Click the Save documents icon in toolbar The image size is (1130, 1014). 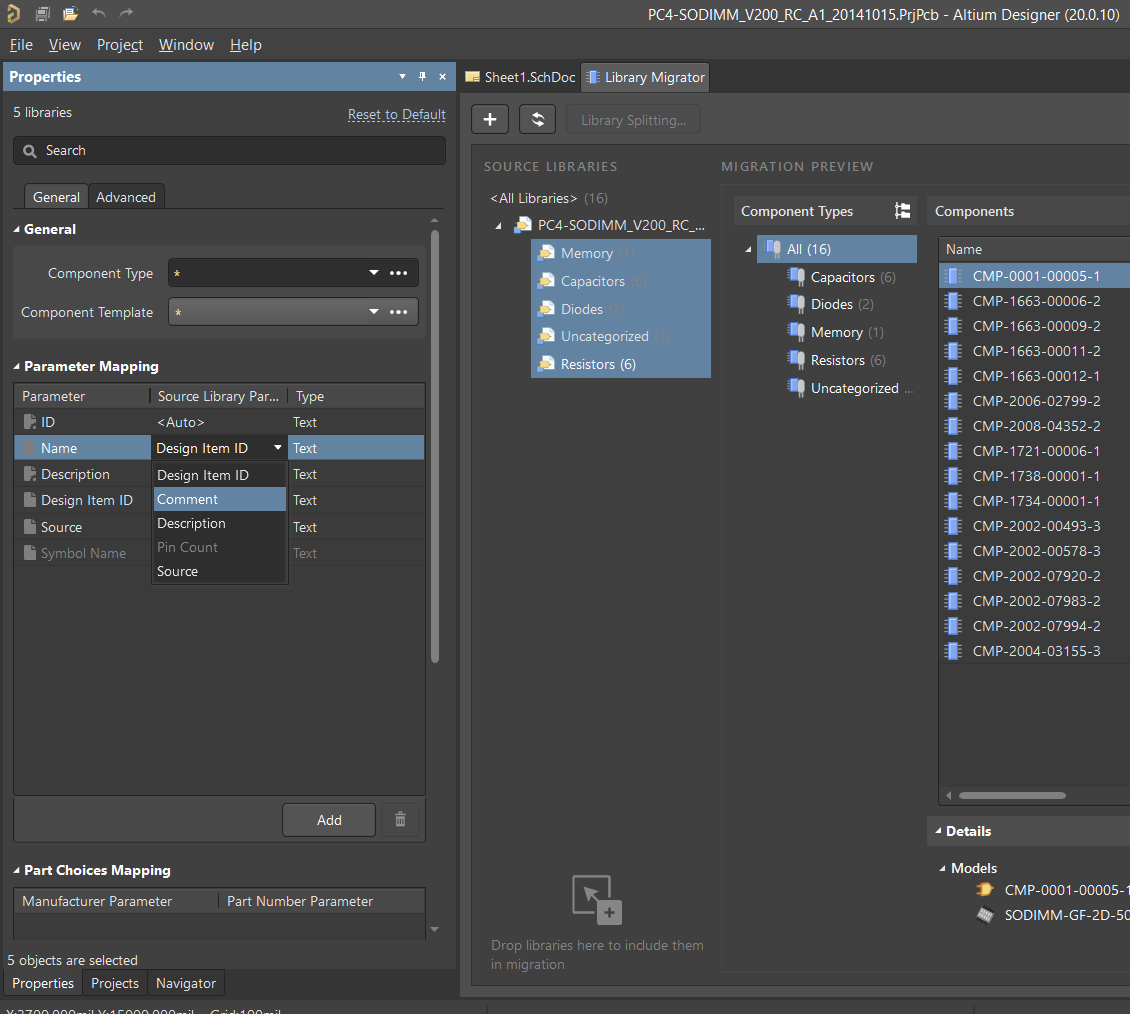point(41,13)
